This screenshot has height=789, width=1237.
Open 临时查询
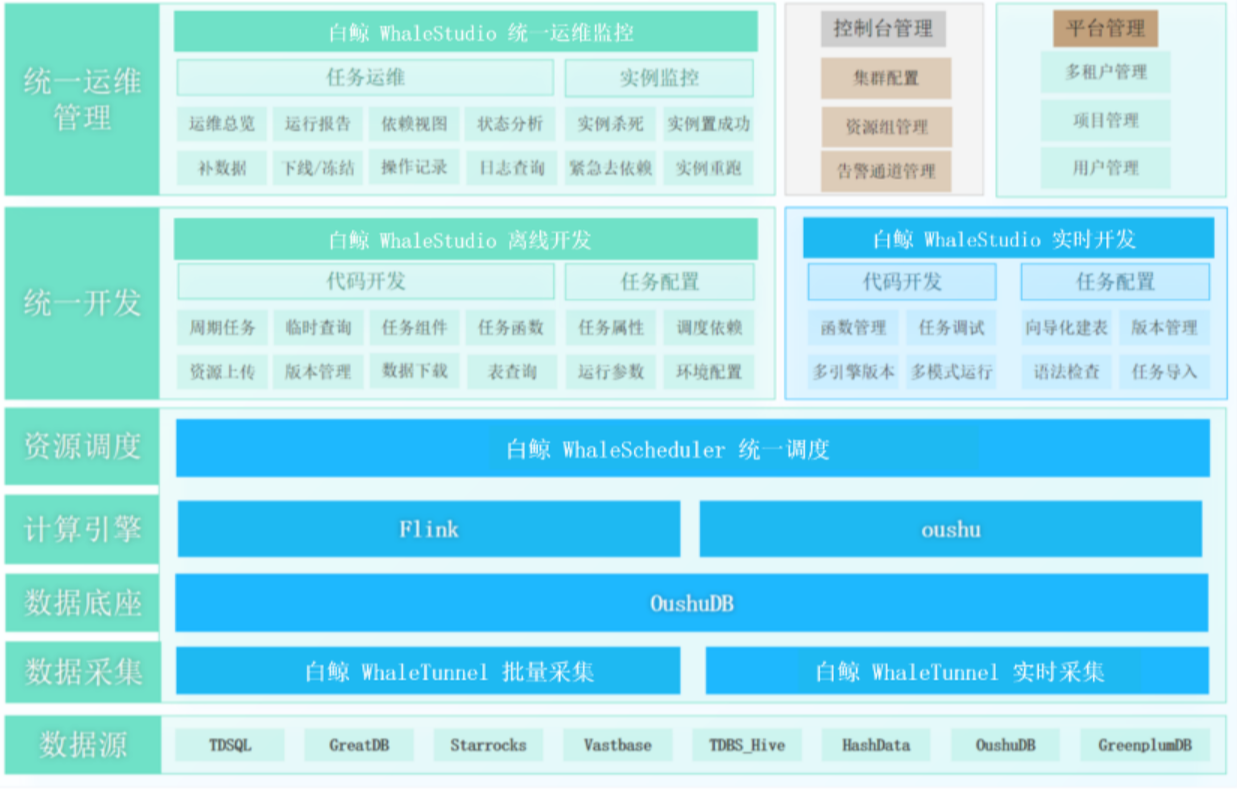tap(318, 327)
